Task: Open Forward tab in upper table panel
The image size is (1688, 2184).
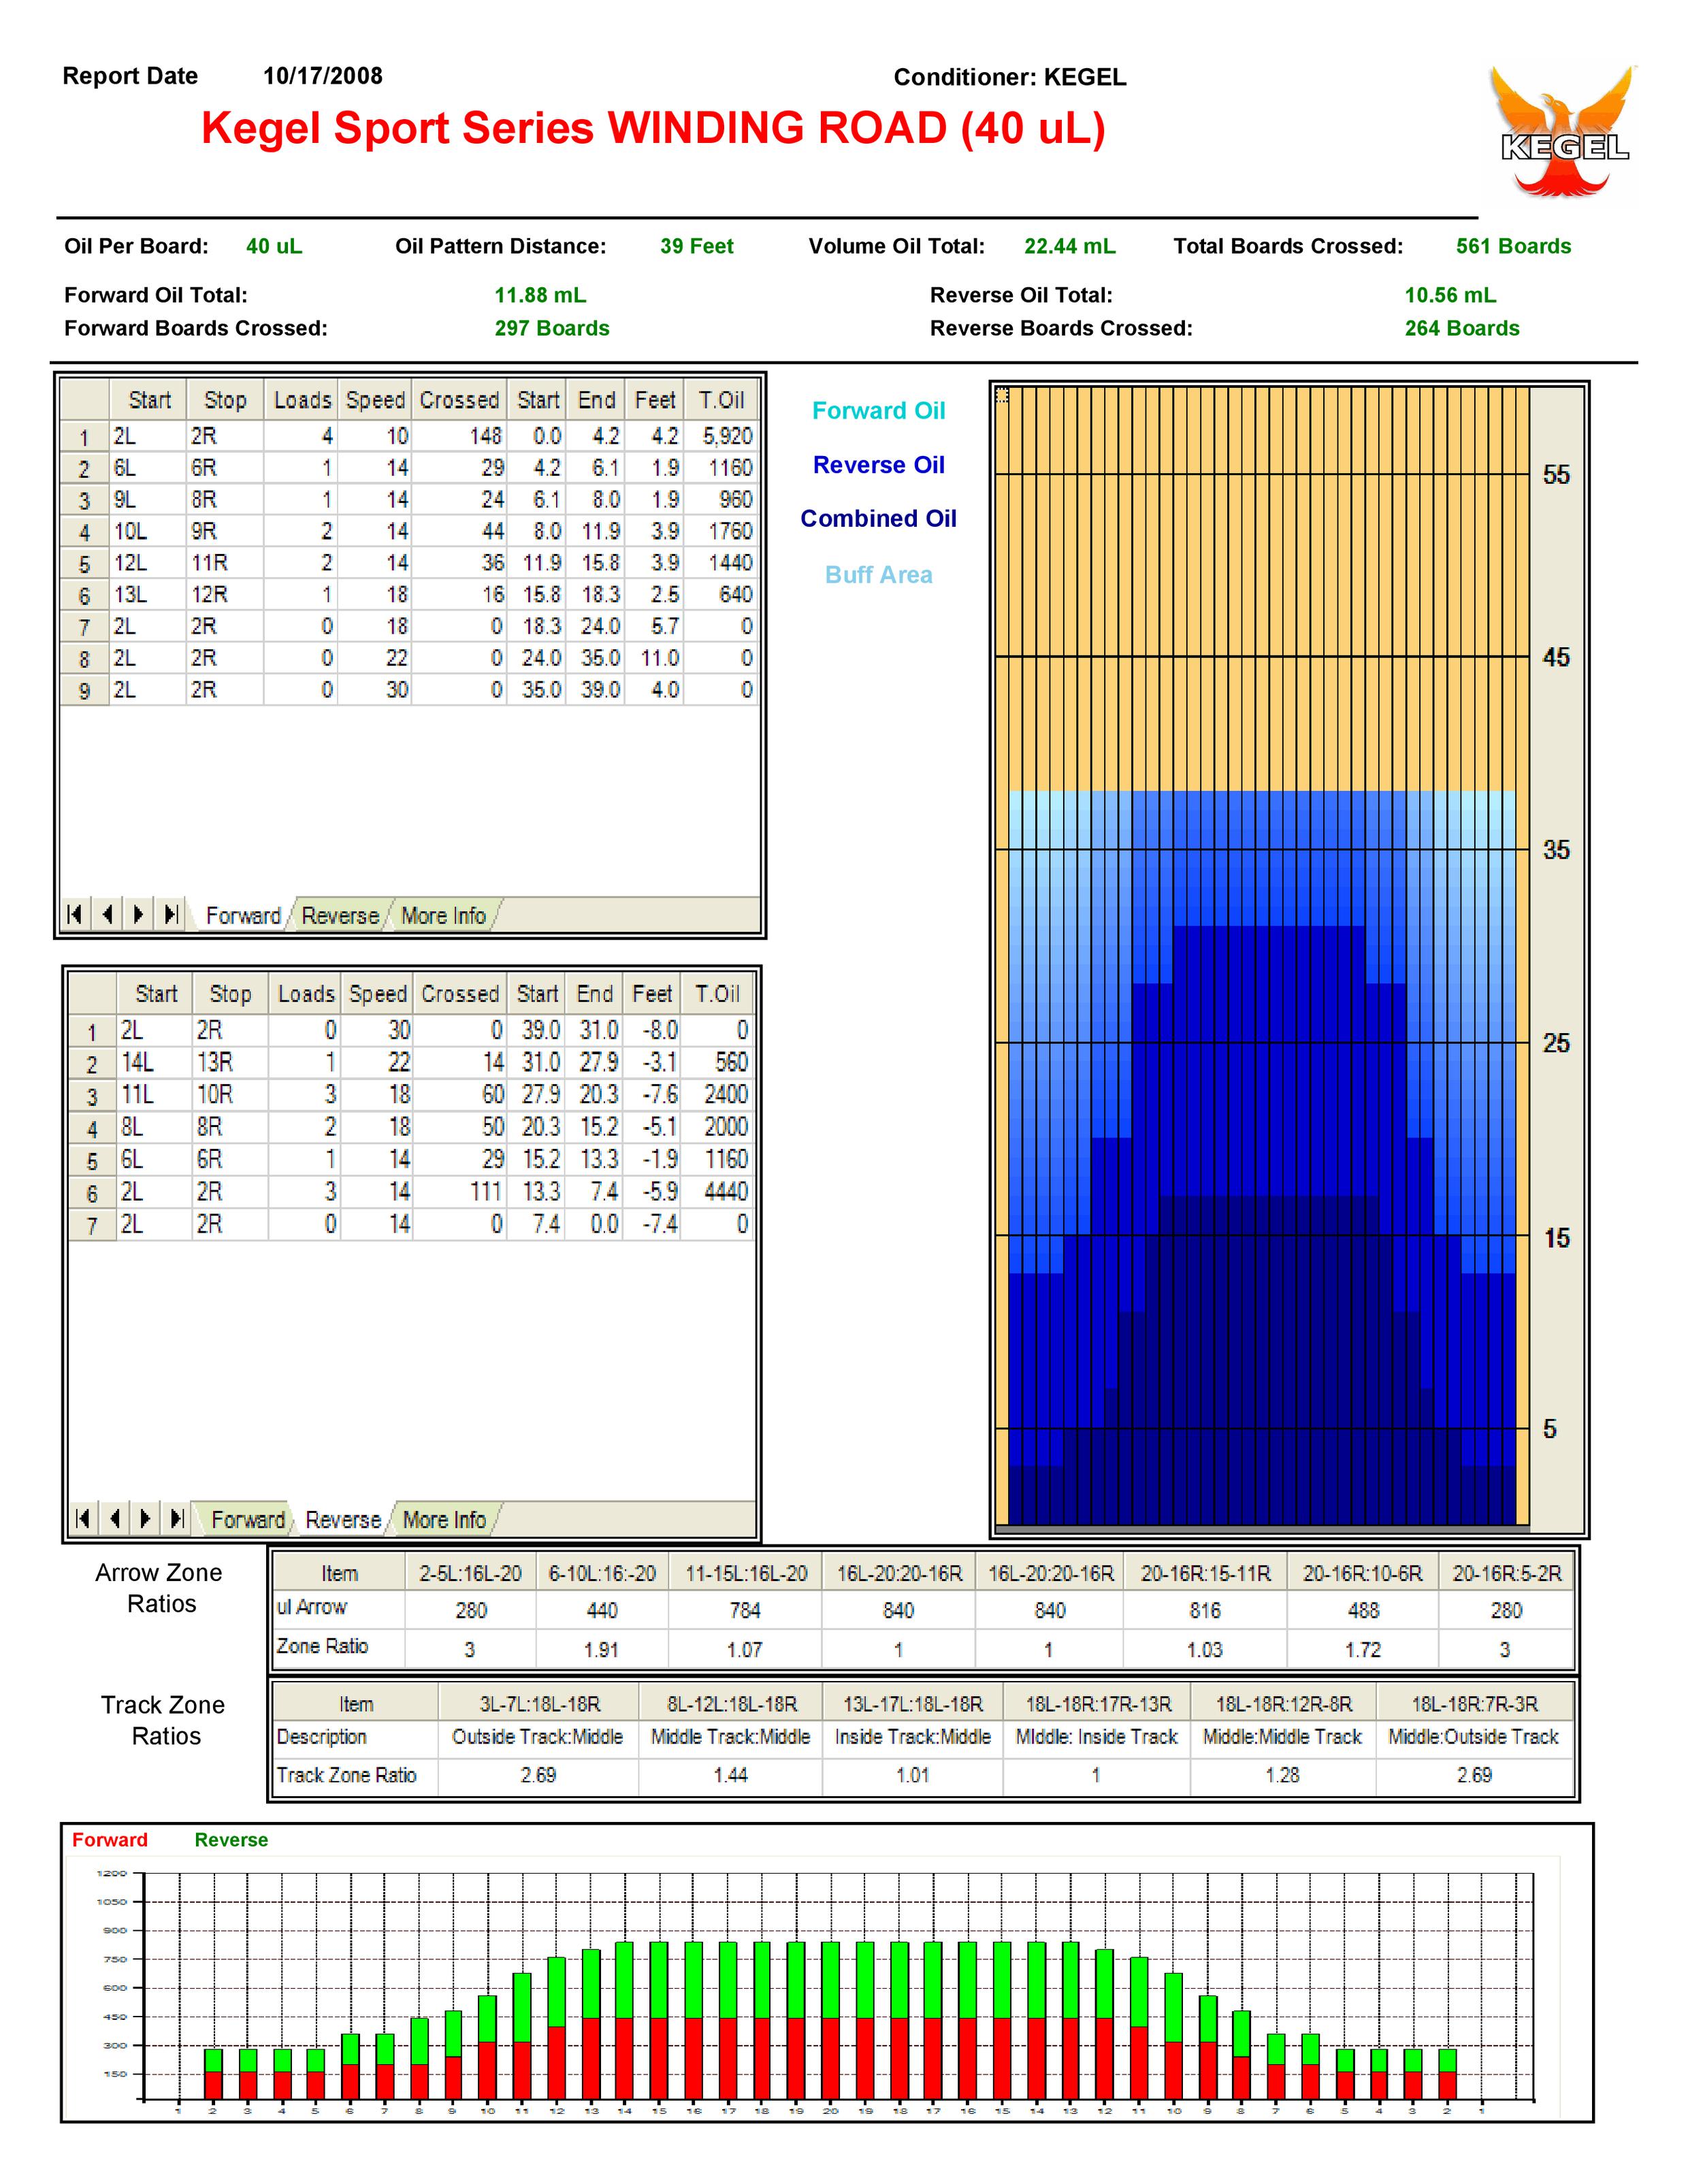Action: pyautogui.click(x=243, y=915)
